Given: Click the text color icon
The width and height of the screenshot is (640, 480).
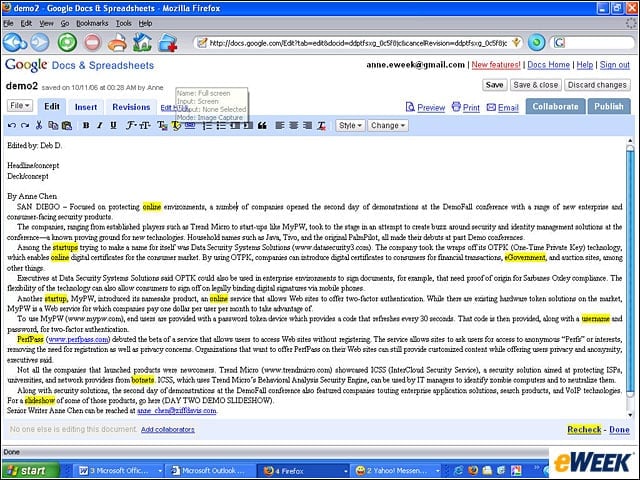Looking at the screenshot, I should 162,126.
